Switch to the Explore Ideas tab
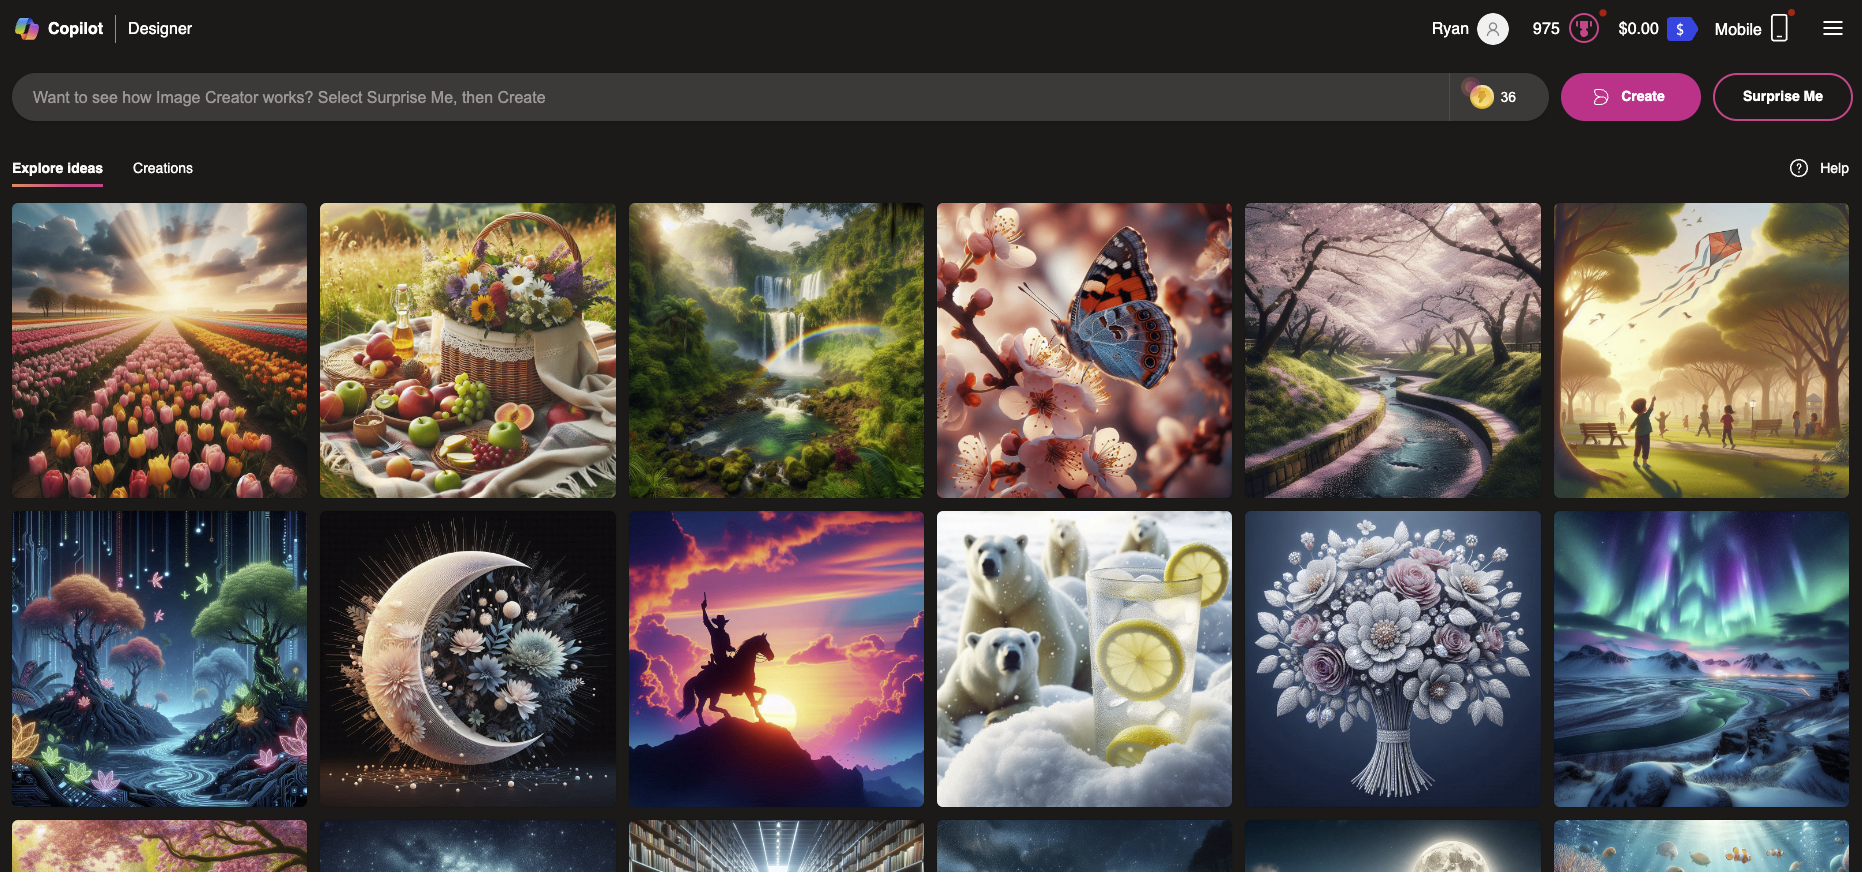This screenshot has width=1862, height=872. click(x=57, y=168)
